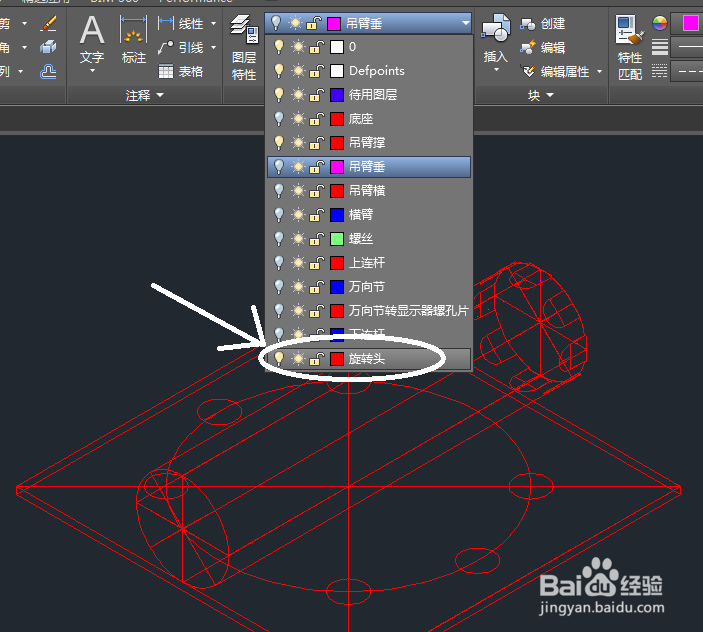This screenshot has height=632, width=703.
Task: Freeze the 横臂 layer sun icon
Action: [x=298, y=215]
